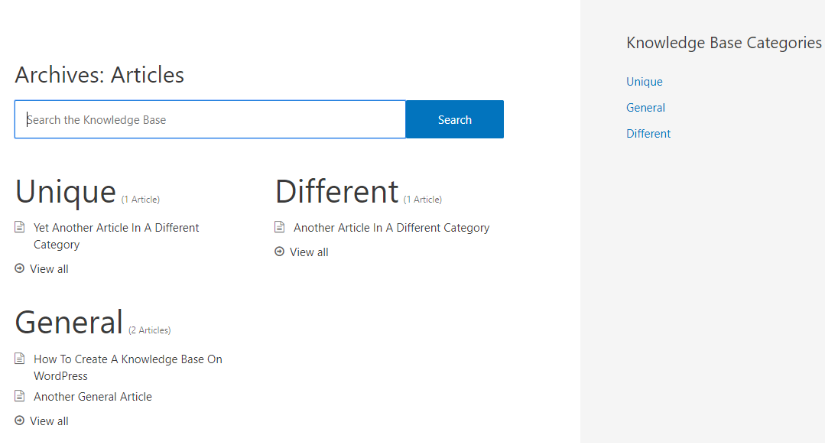
Task: Focus the Search the Knowledge Base field
Action: click(210, 119)
